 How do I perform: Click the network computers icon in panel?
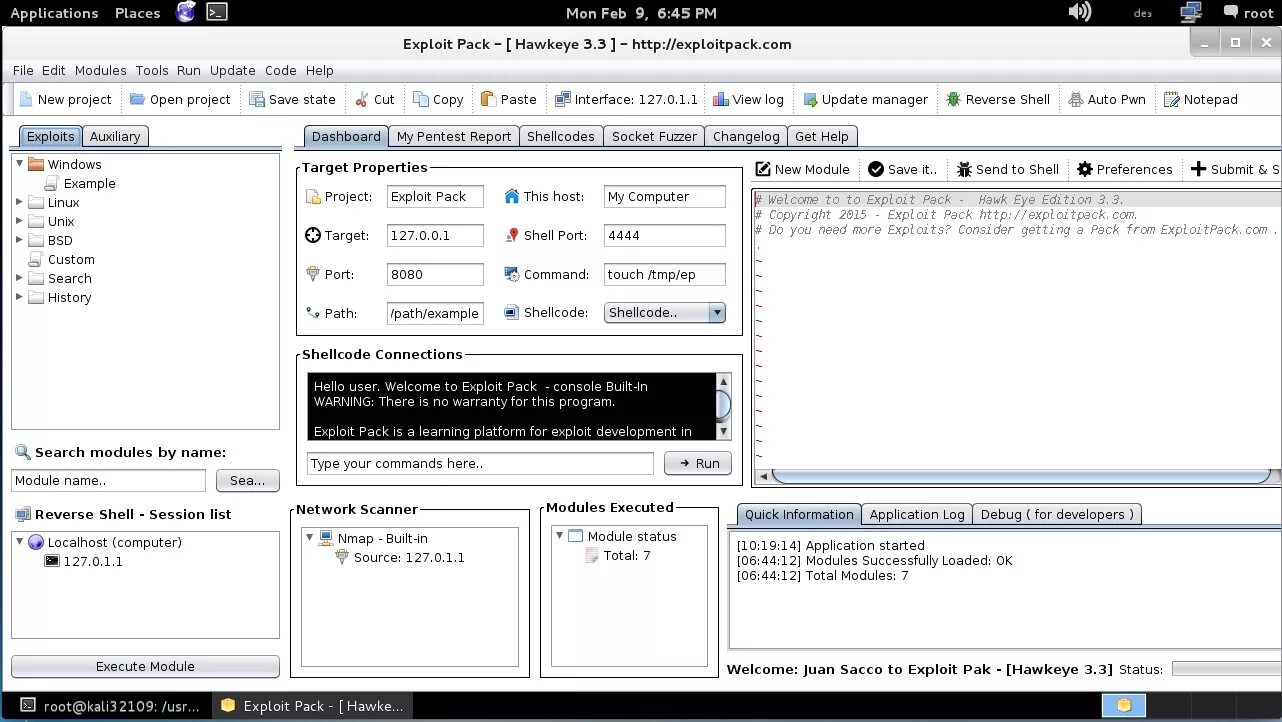1190,12
